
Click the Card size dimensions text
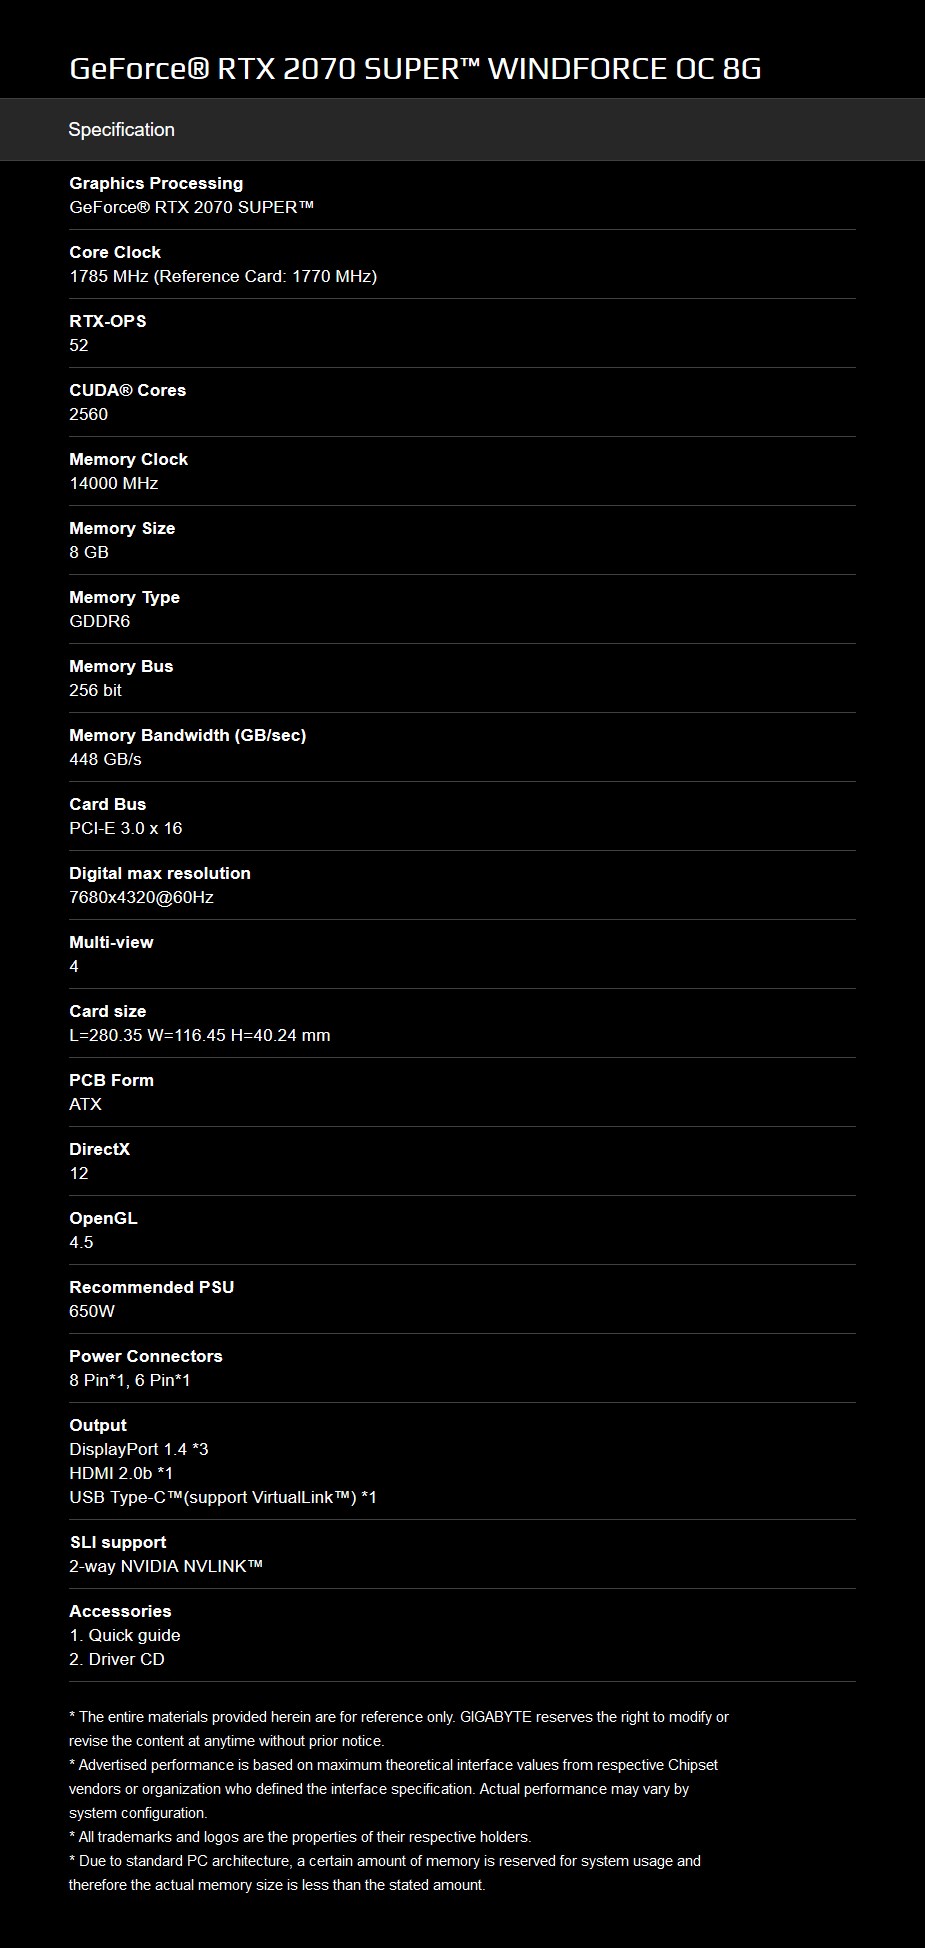tap(199, 1035)
